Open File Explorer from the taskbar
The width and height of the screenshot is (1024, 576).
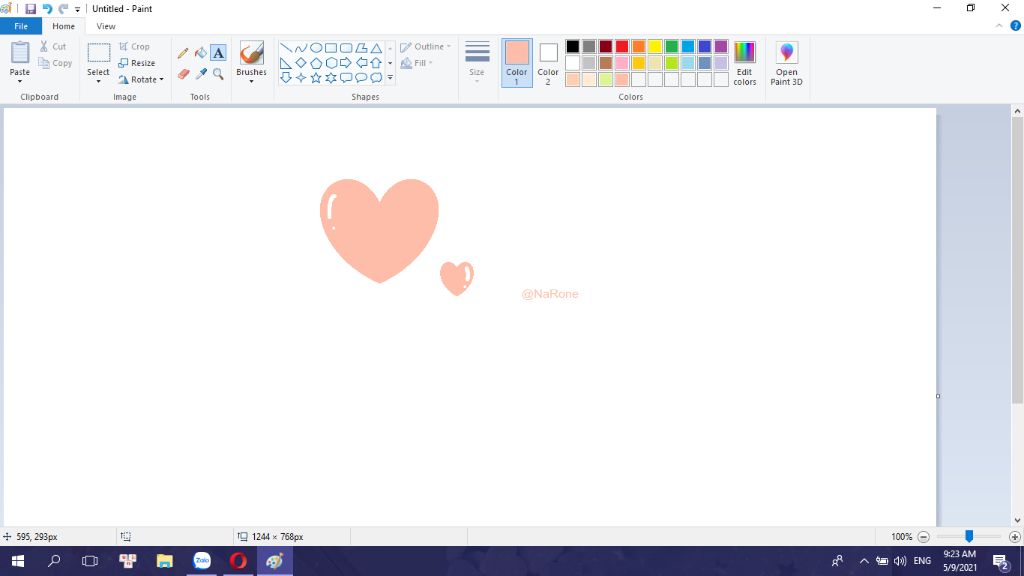pos(165,561)
